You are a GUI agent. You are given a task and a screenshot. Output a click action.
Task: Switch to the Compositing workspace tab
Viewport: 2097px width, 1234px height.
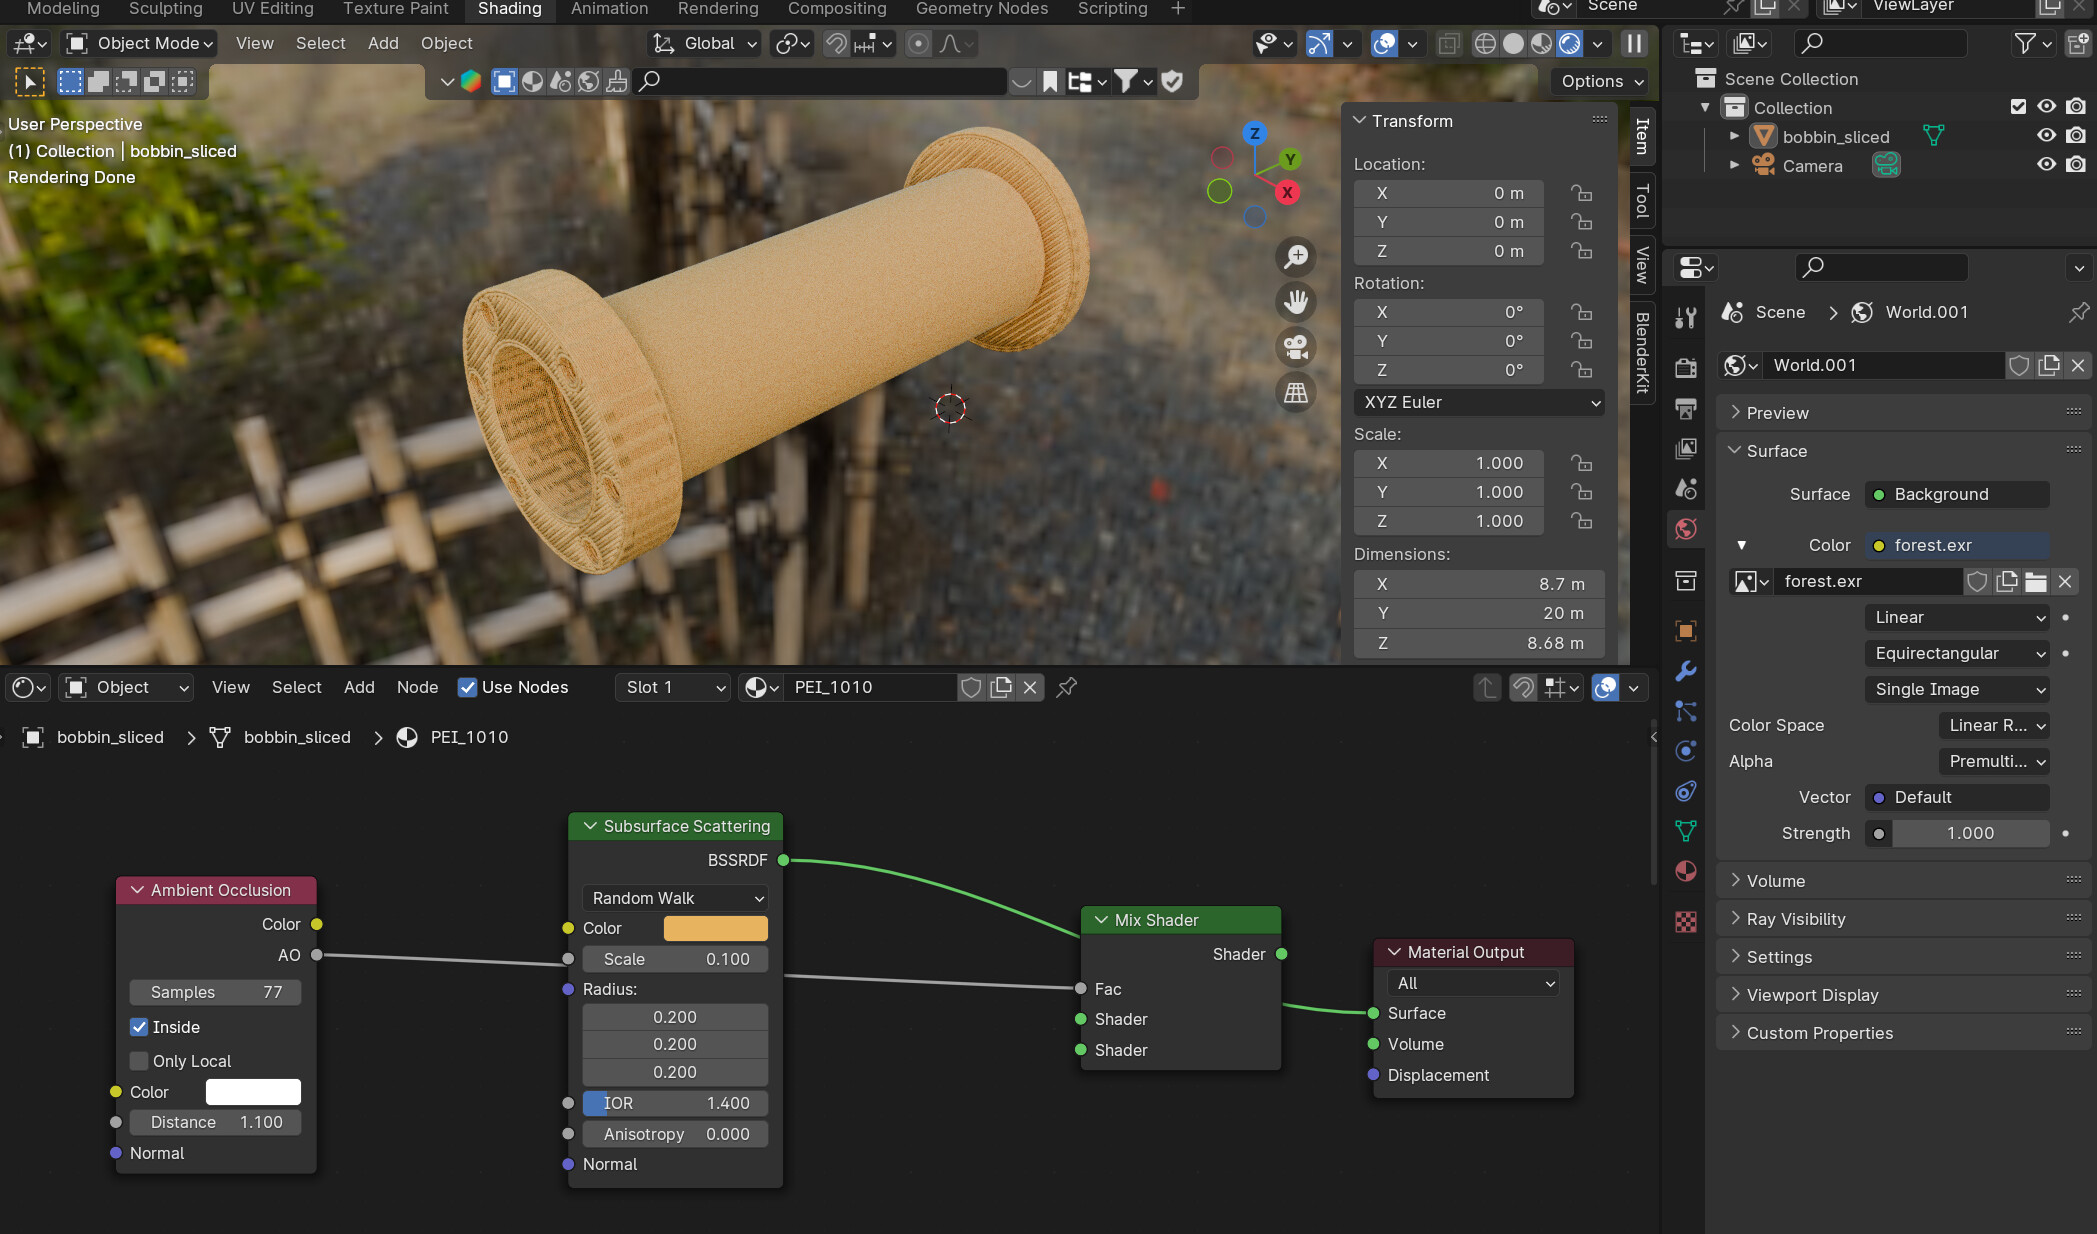pos(837,9)
